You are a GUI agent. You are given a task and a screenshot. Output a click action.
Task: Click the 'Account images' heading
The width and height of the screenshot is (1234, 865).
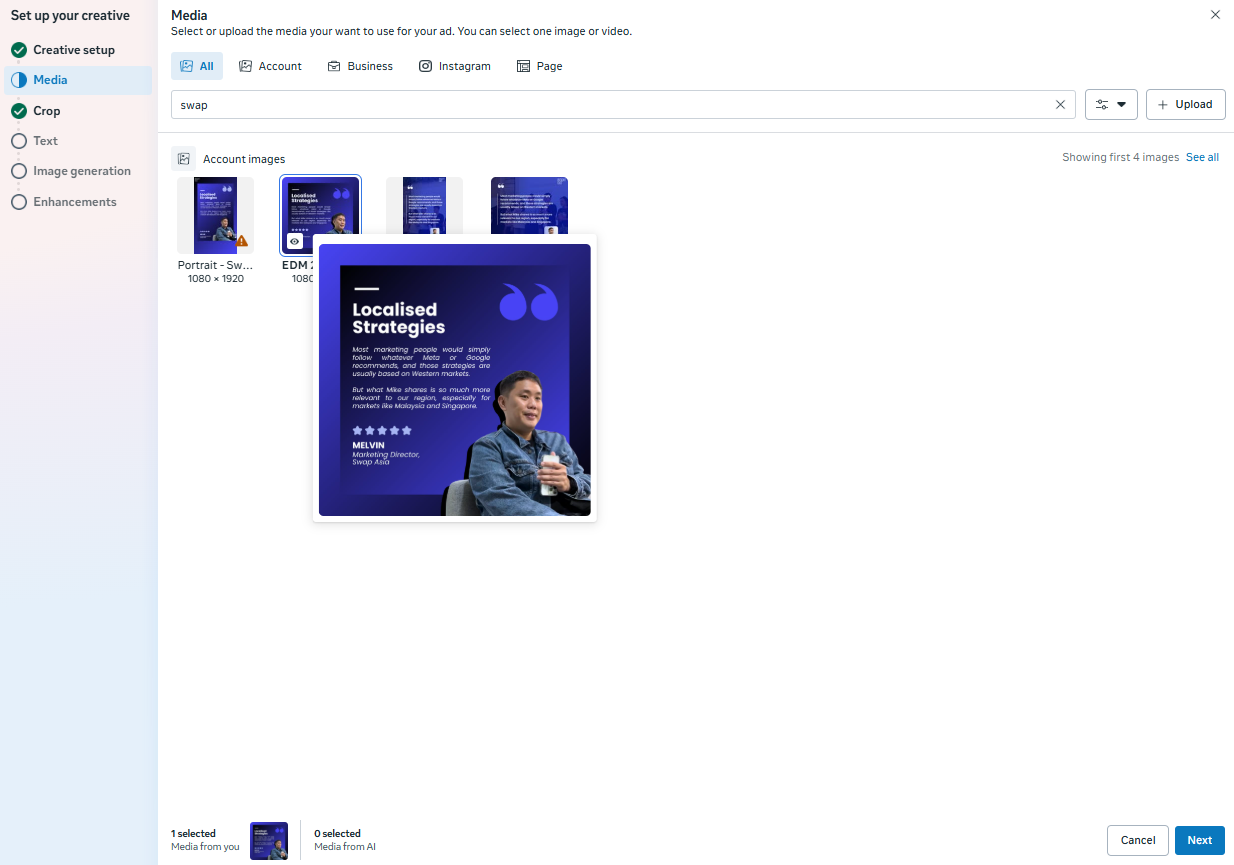point(244,159)
